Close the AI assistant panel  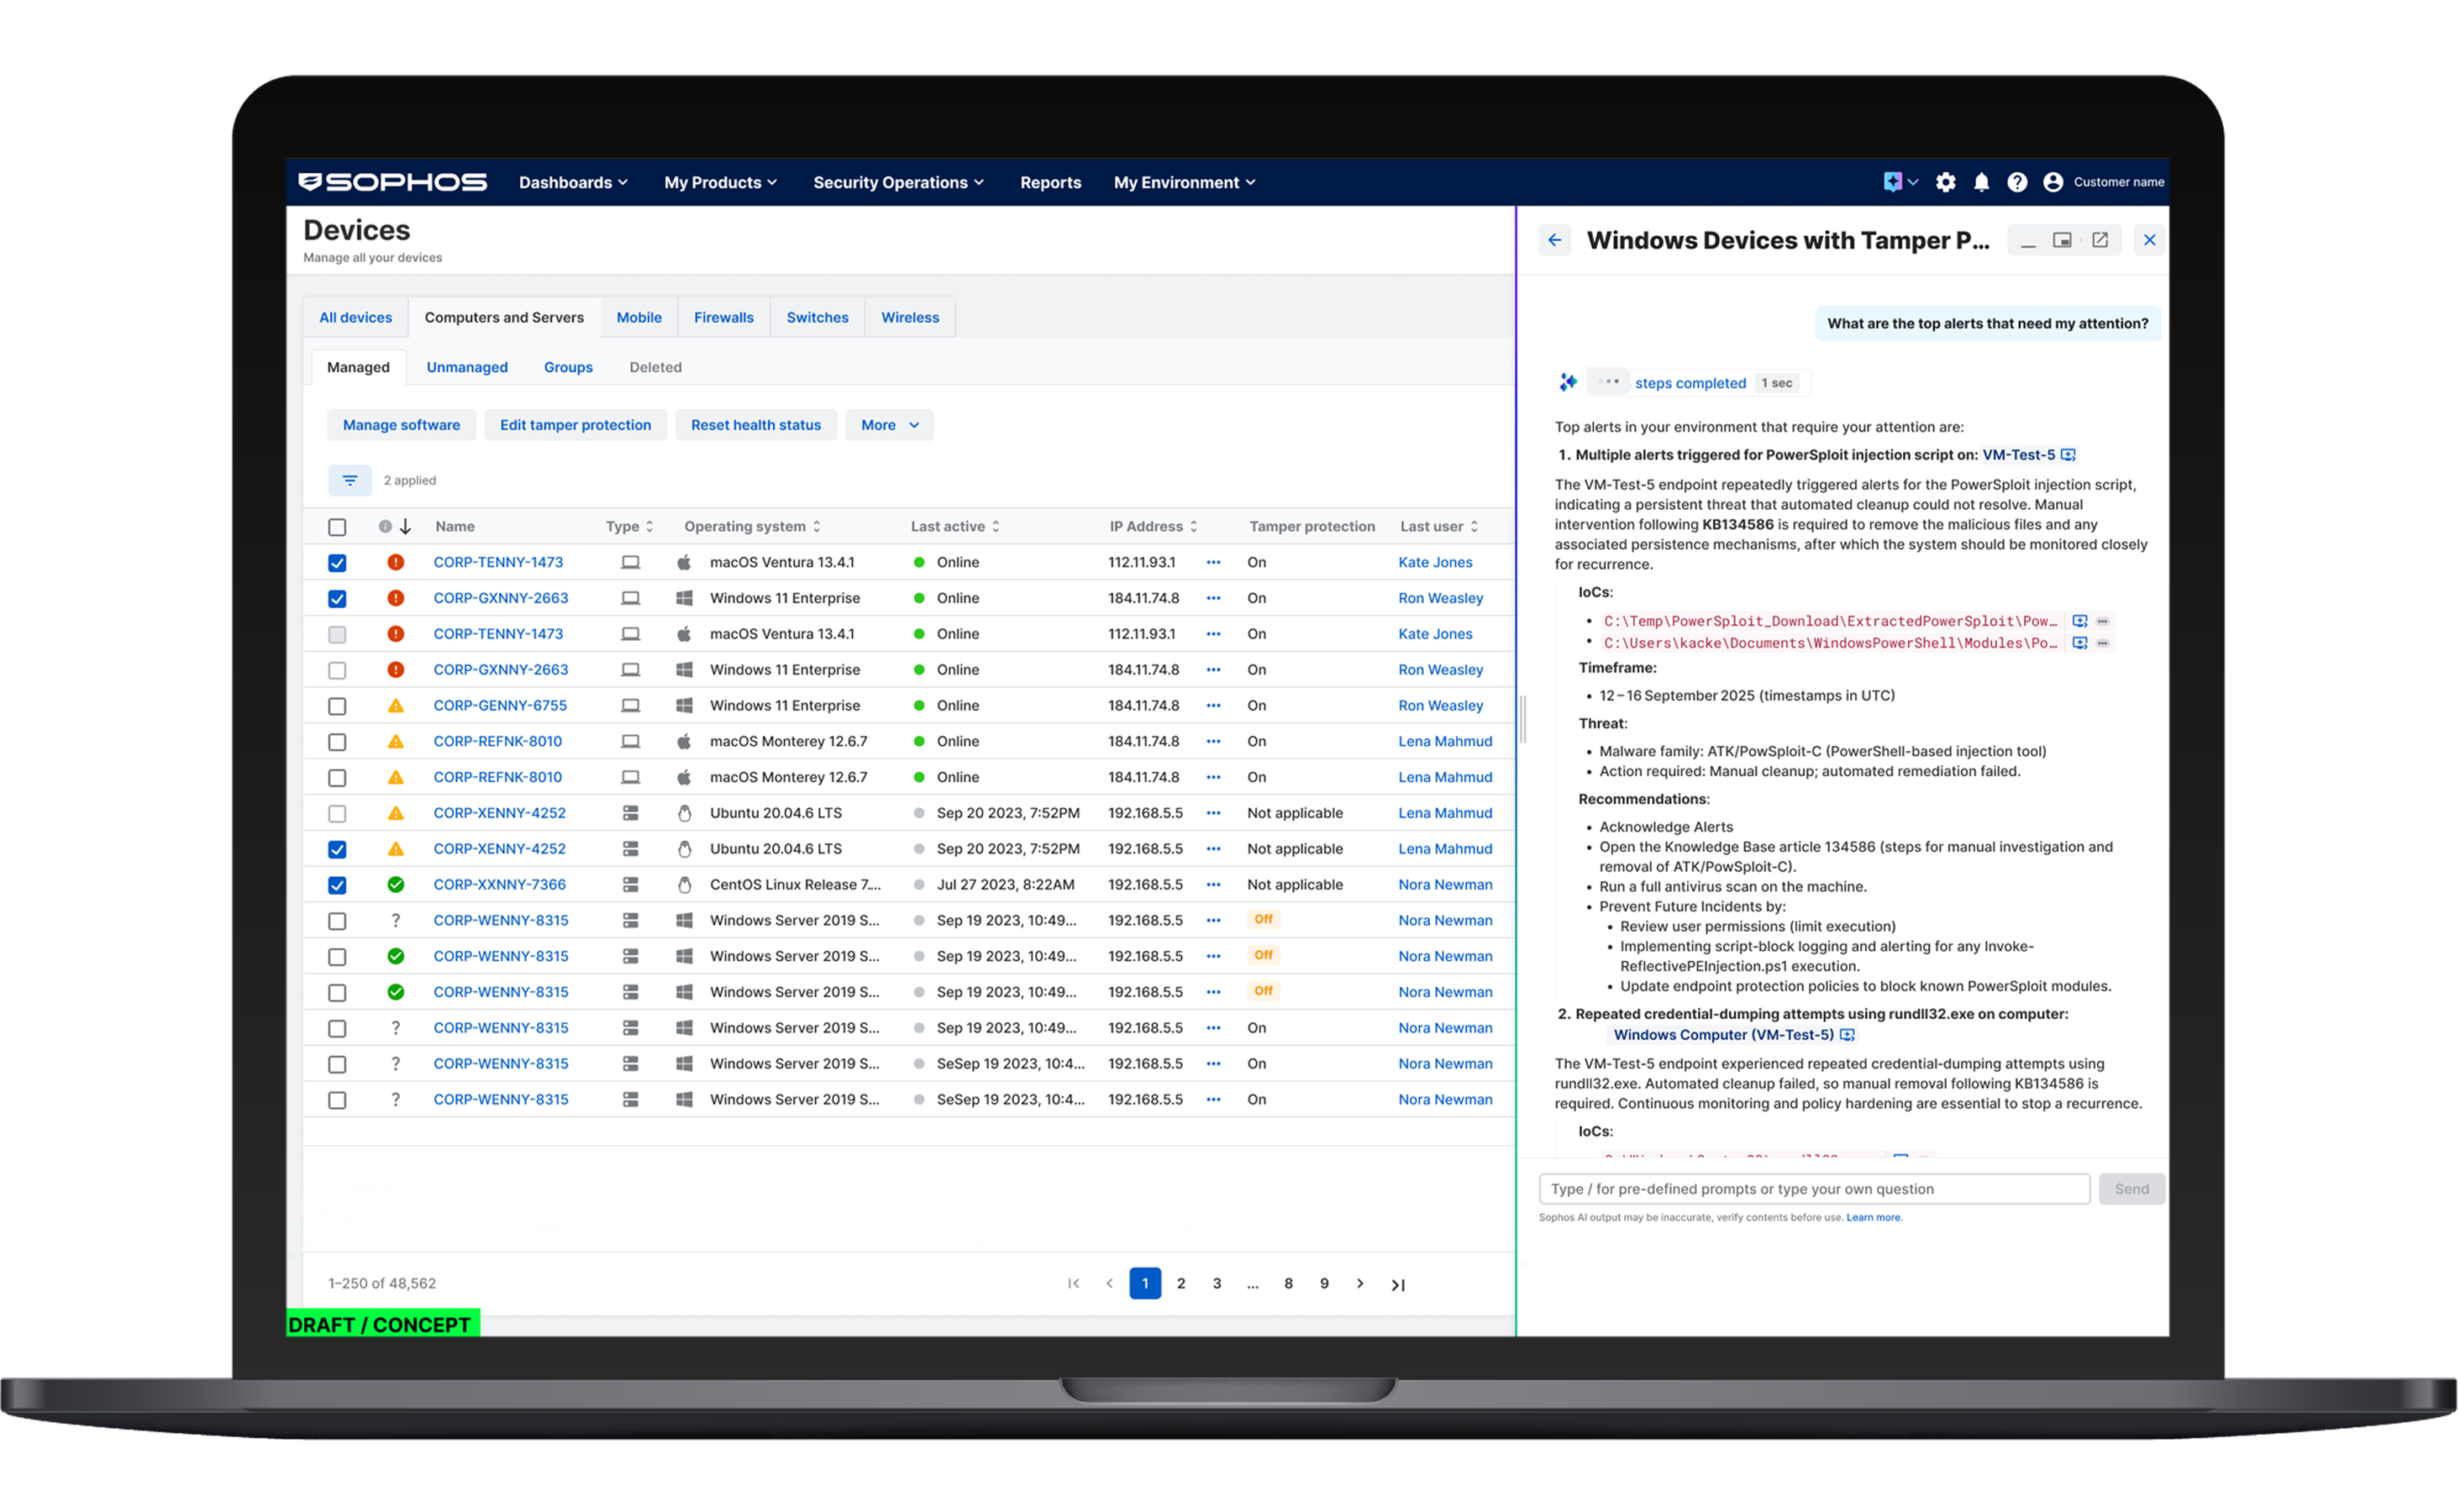[2149, 240]
